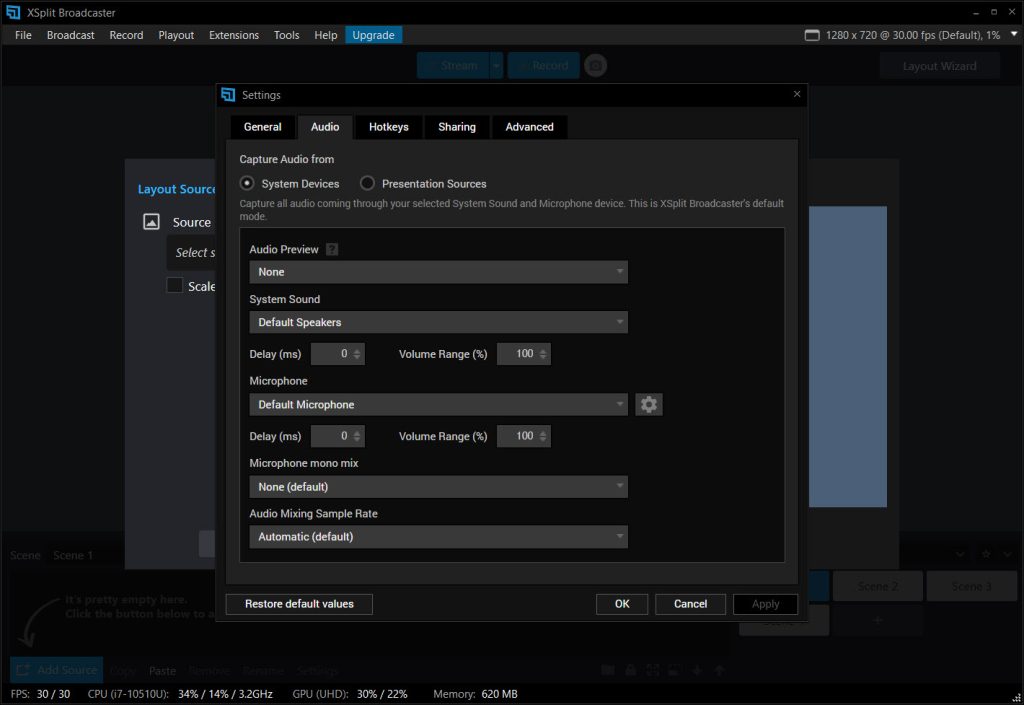1024x705 pixels.
Task: Switch to the Advanced settings tab
Action: 529,127
